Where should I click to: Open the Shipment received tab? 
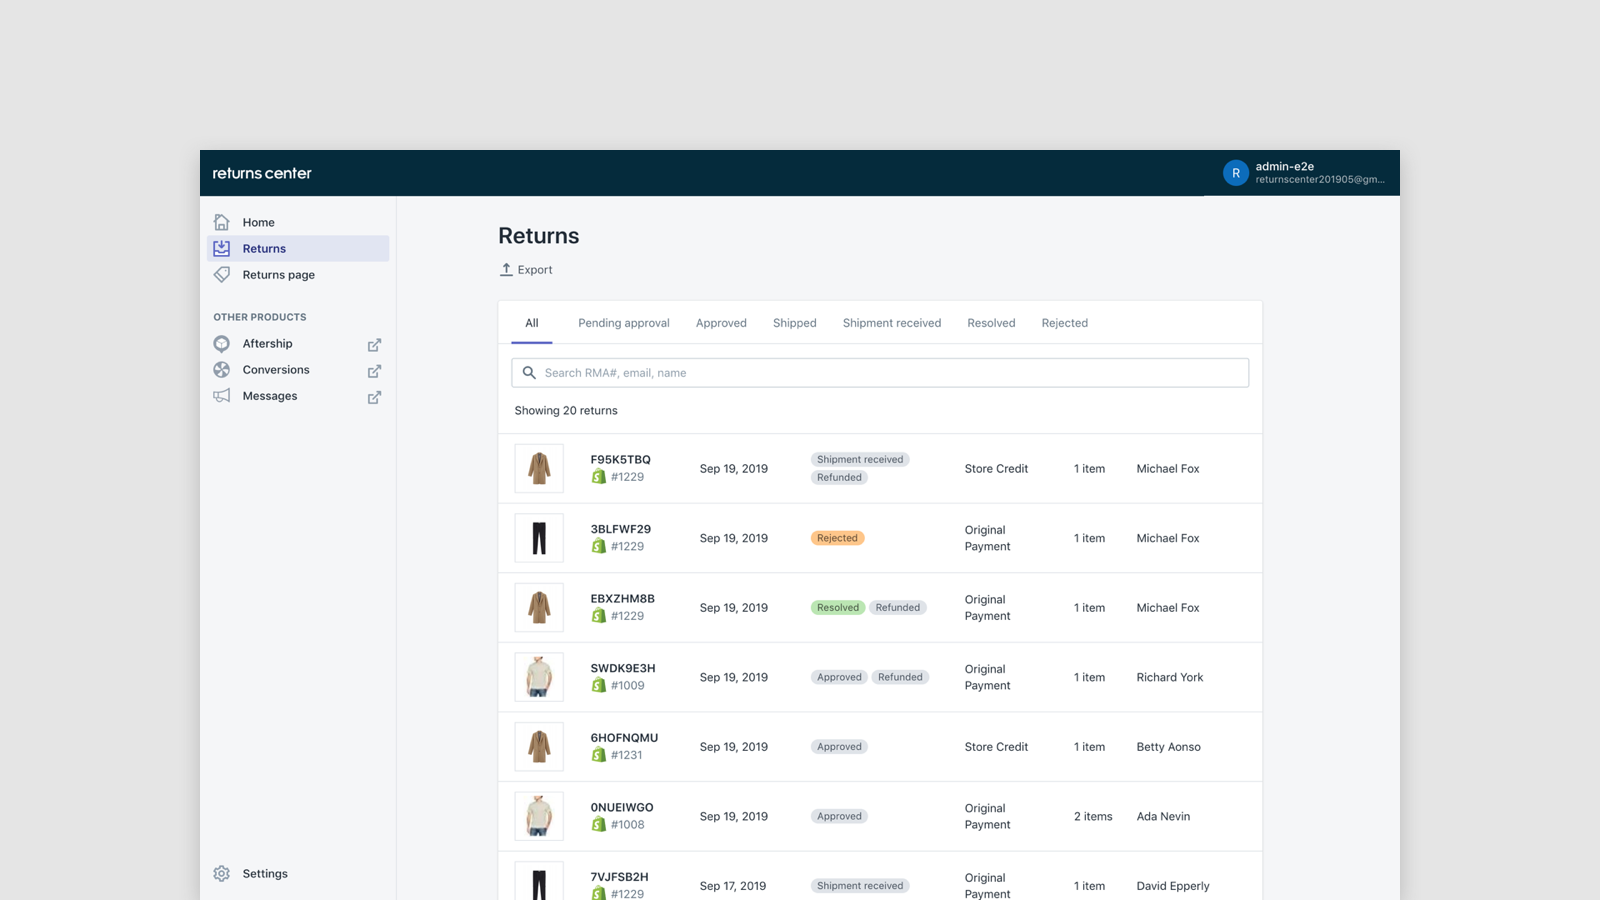pos(892,323)
